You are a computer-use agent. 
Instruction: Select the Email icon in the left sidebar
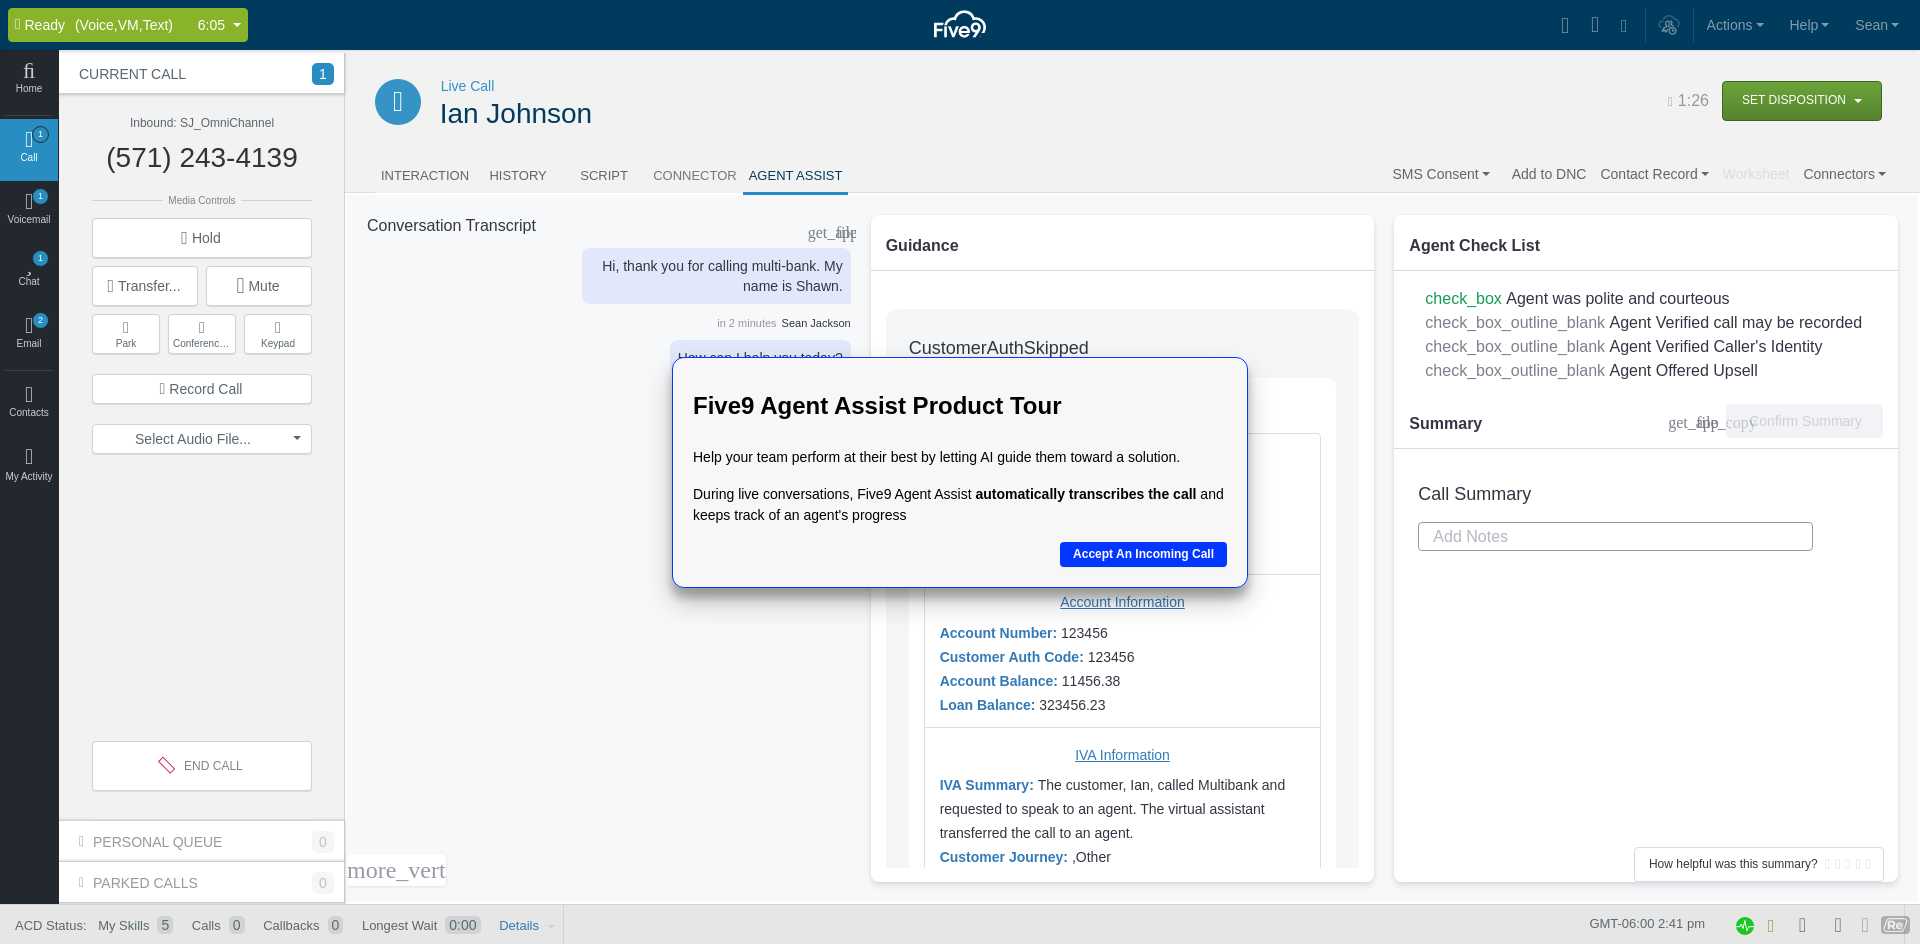[29, 330]
